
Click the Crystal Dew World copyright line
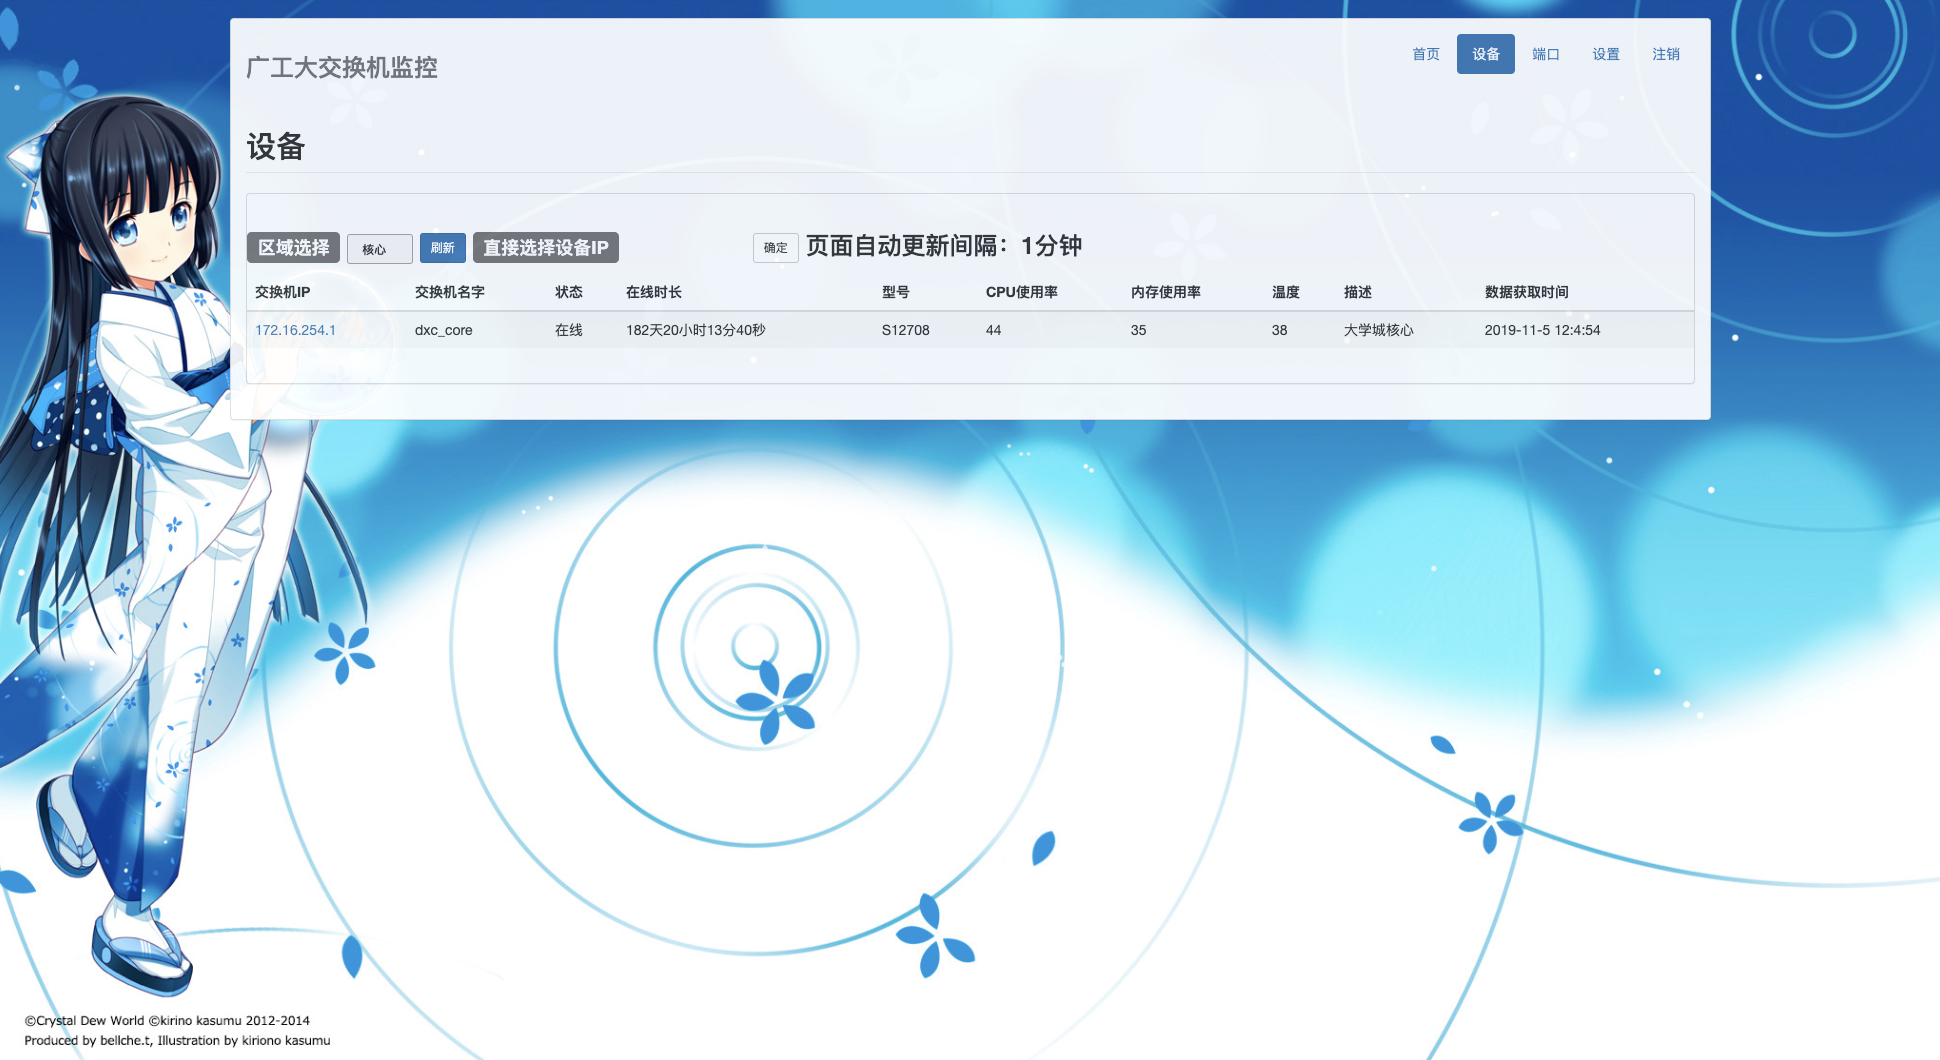click(x=167, y=1021)
